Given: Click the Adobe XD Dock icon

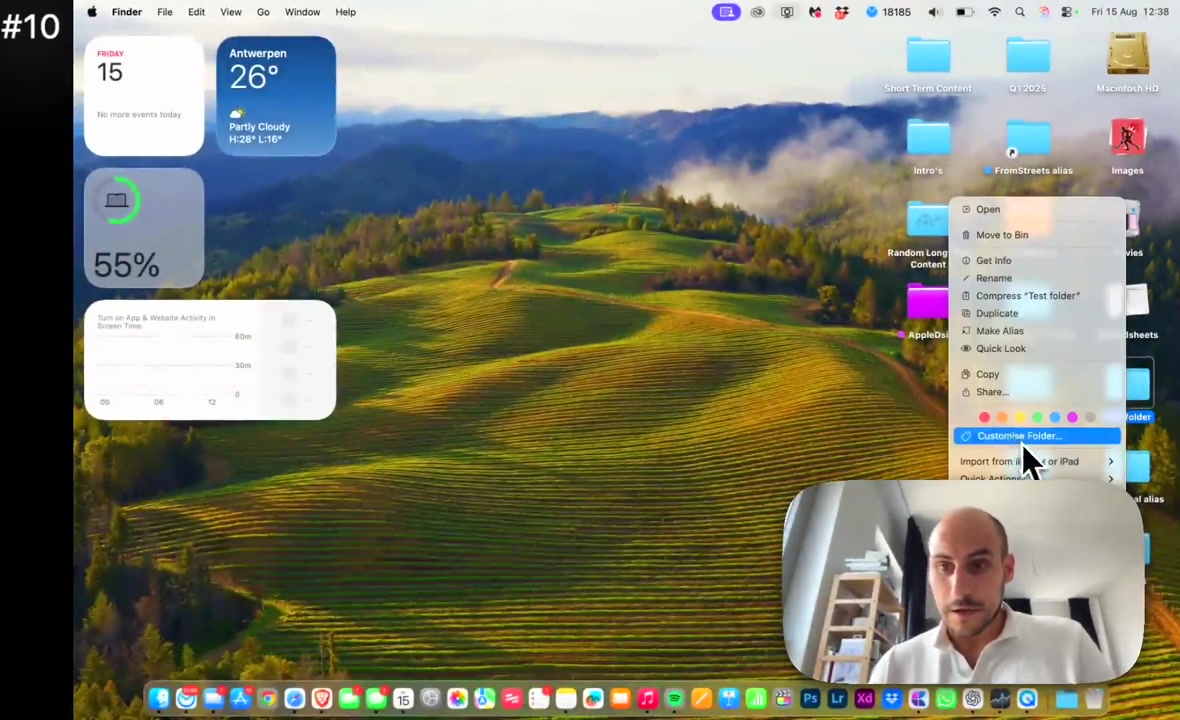Looking at the screenshot, I should (864, 699).
